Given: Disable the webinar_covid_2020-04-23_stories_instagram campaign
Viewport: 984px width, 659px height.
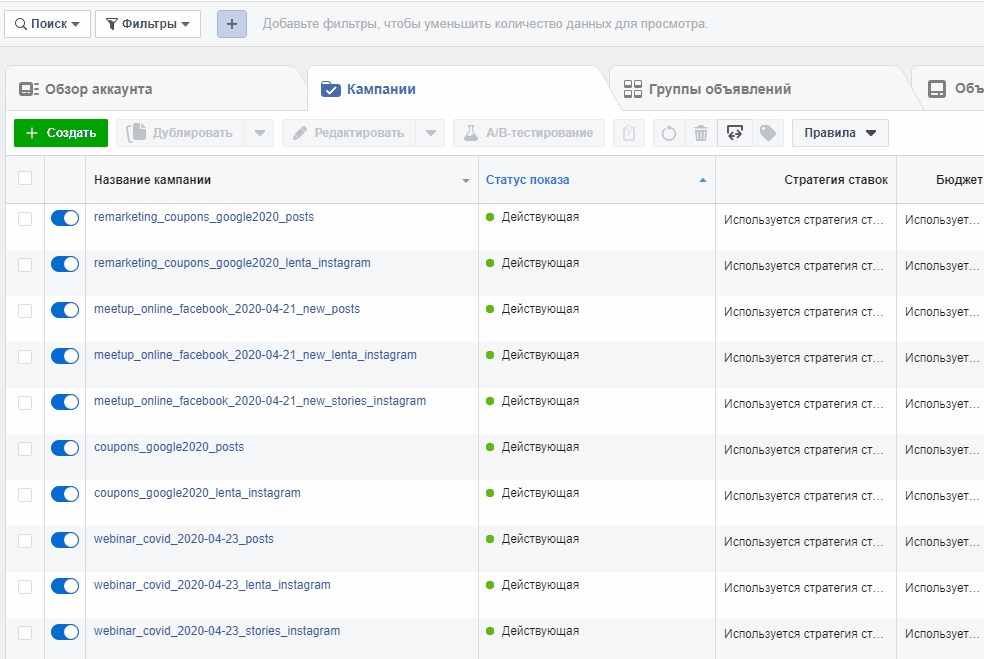Looking at the screenshot, I should [x=64, y=632].
